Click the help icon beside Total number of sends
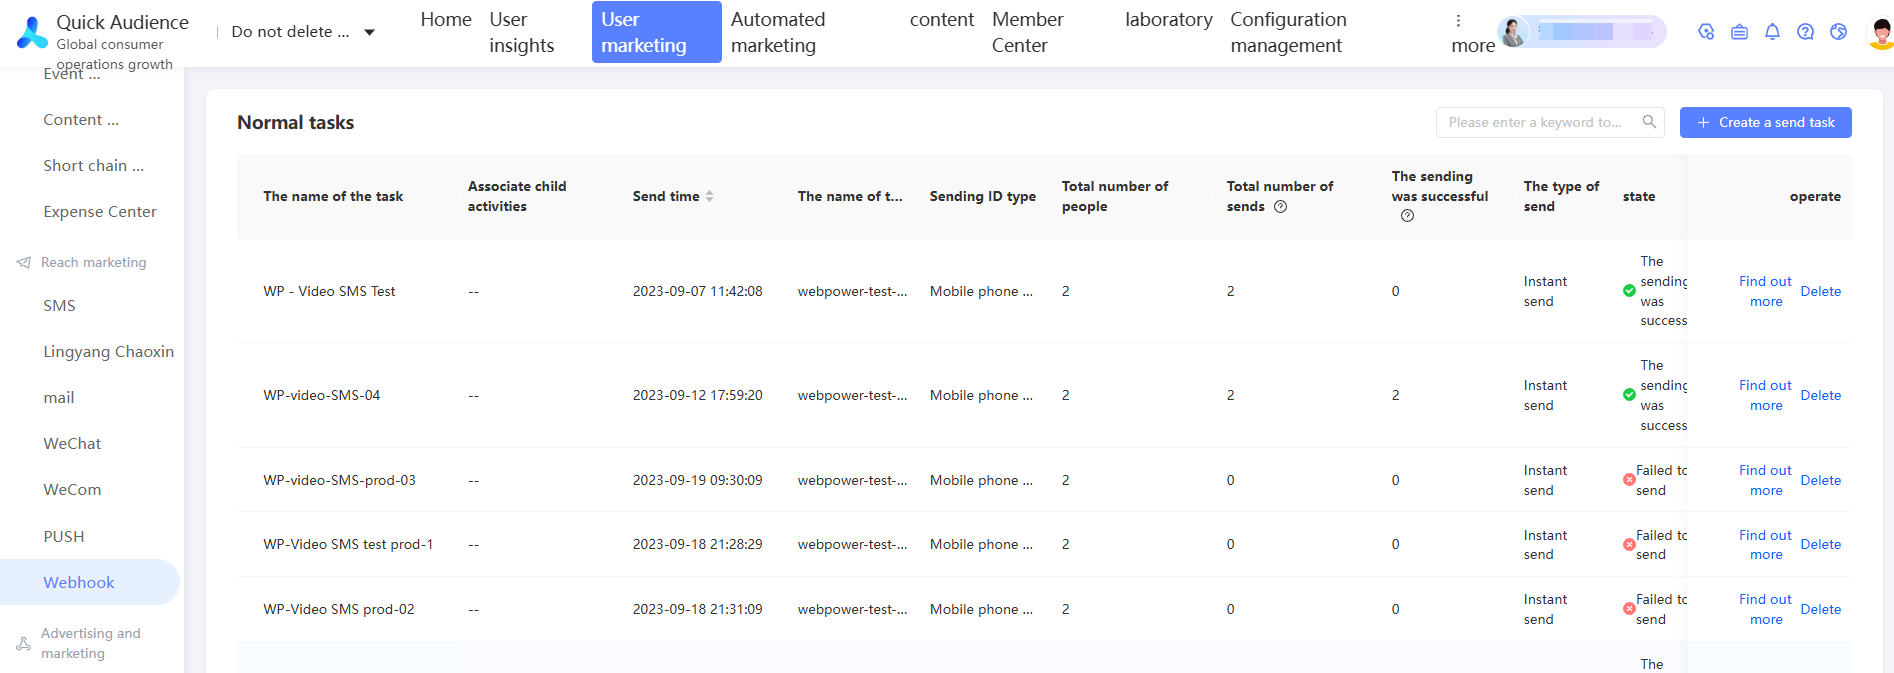Viewport: 1894px width, 673px height. click(1280, 207)
